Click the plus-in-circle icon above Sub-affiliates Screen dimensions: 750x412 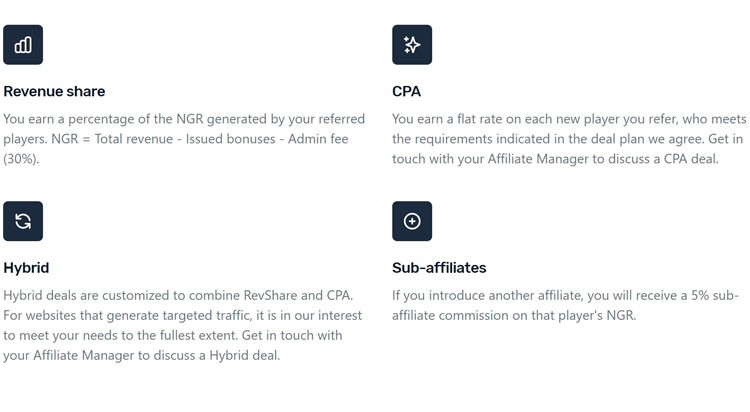[412, 221]
